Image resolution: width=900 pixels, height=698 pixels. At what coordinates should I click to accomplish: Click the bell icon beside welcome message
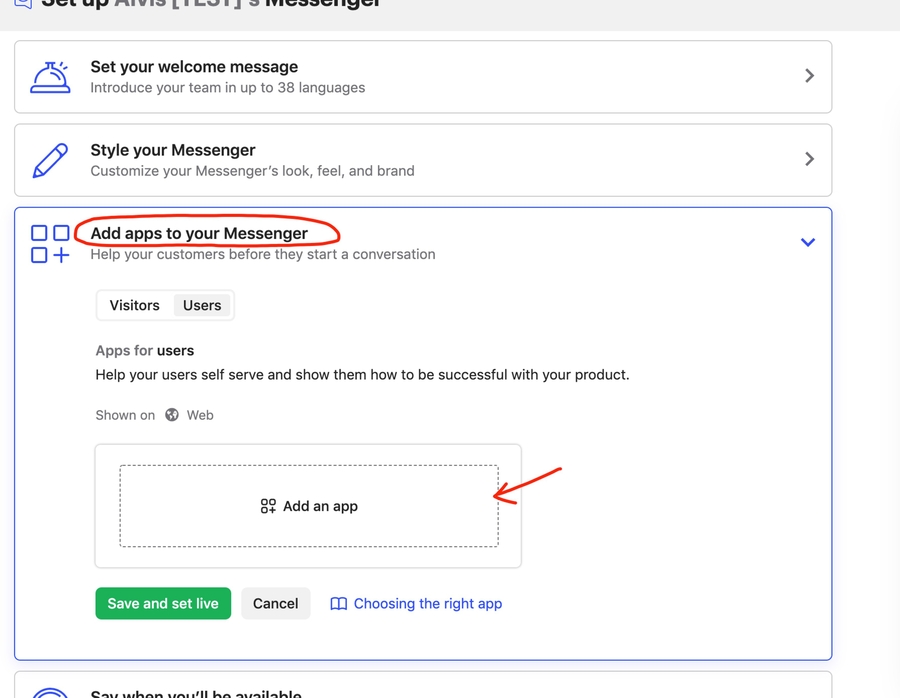coord(50,77)
